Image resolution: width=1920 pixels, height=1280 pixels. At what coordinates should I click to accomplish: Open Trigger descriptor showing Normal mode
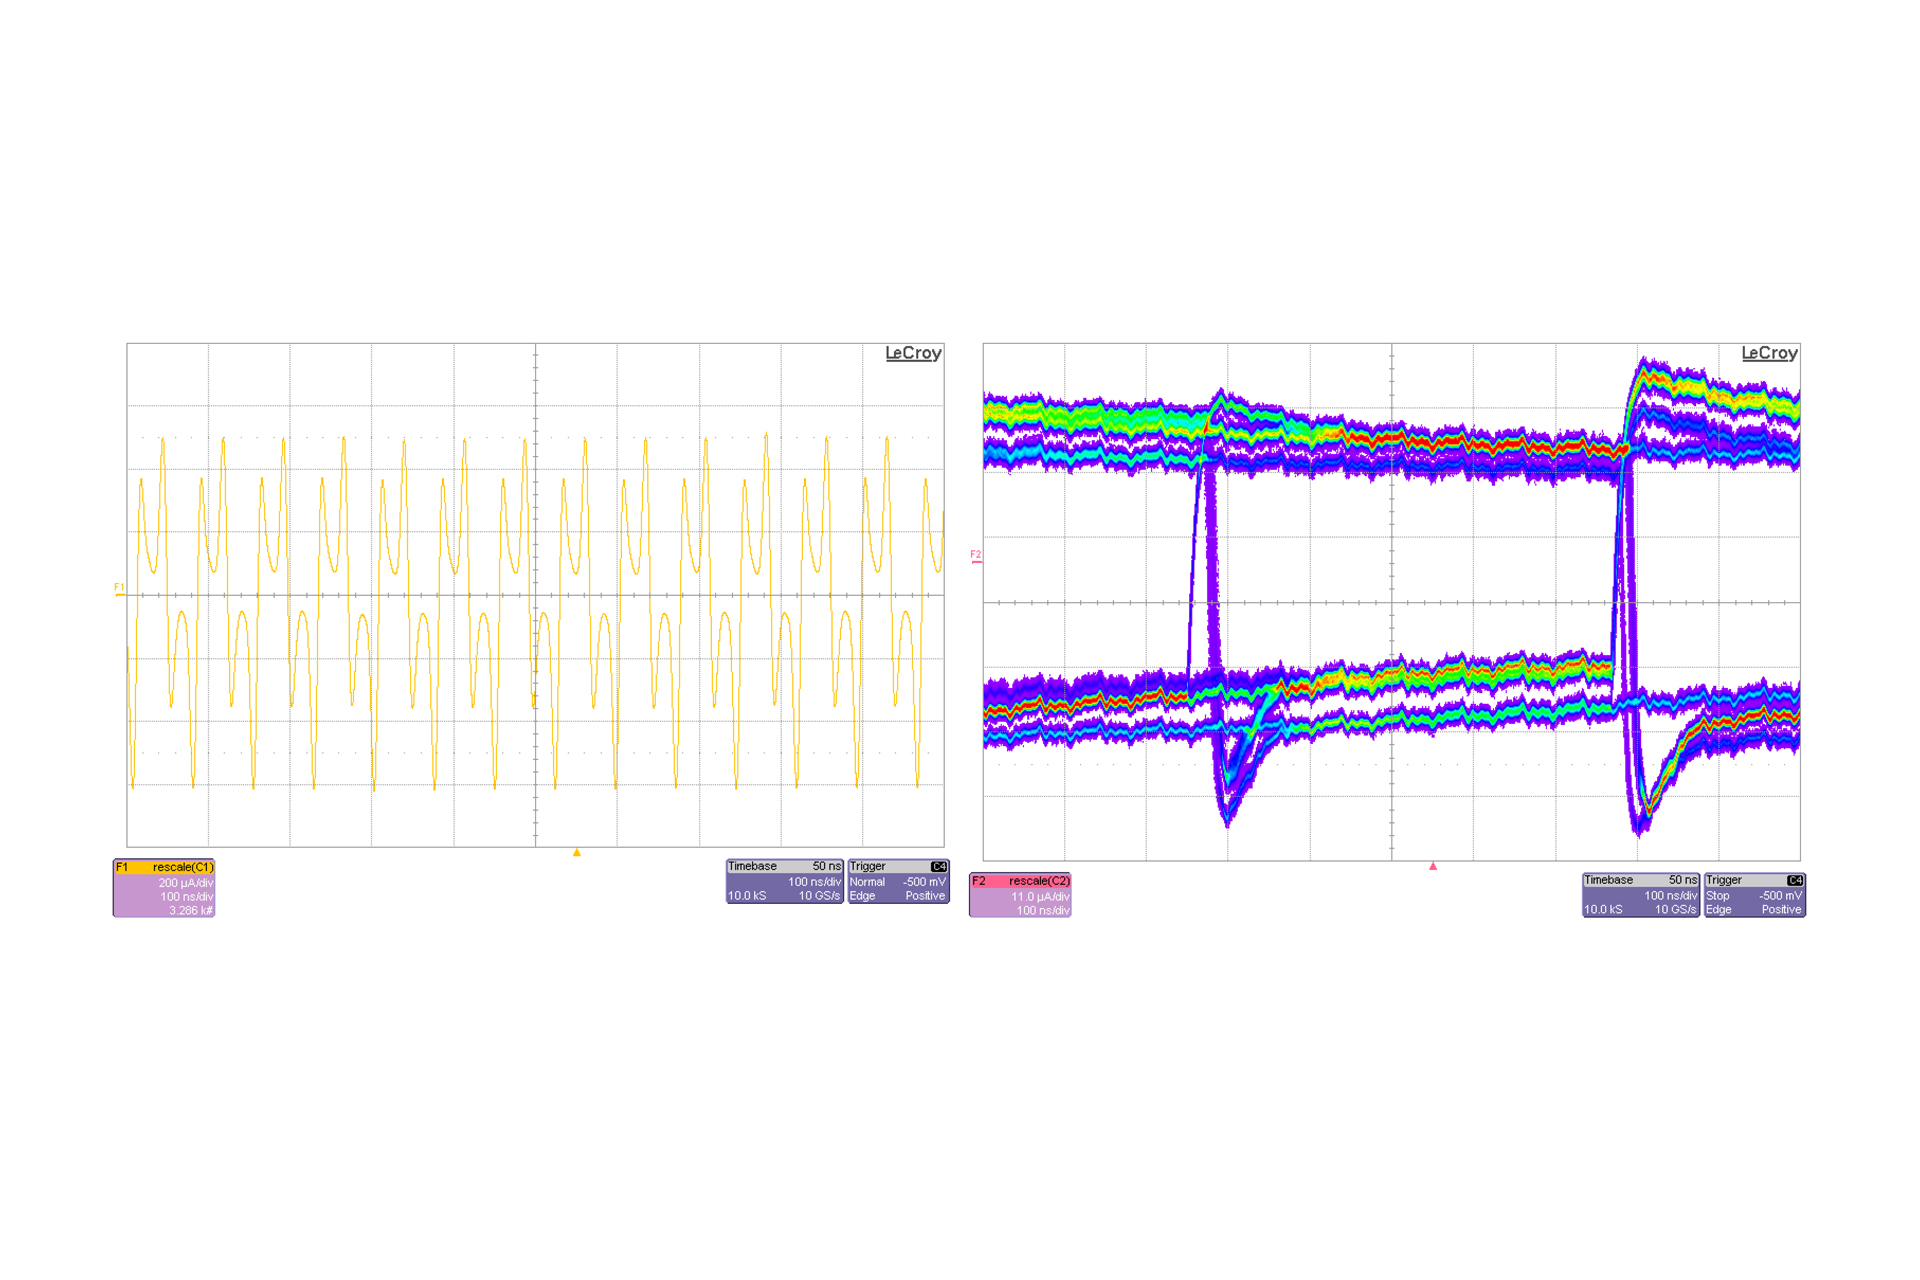[897, 881]
